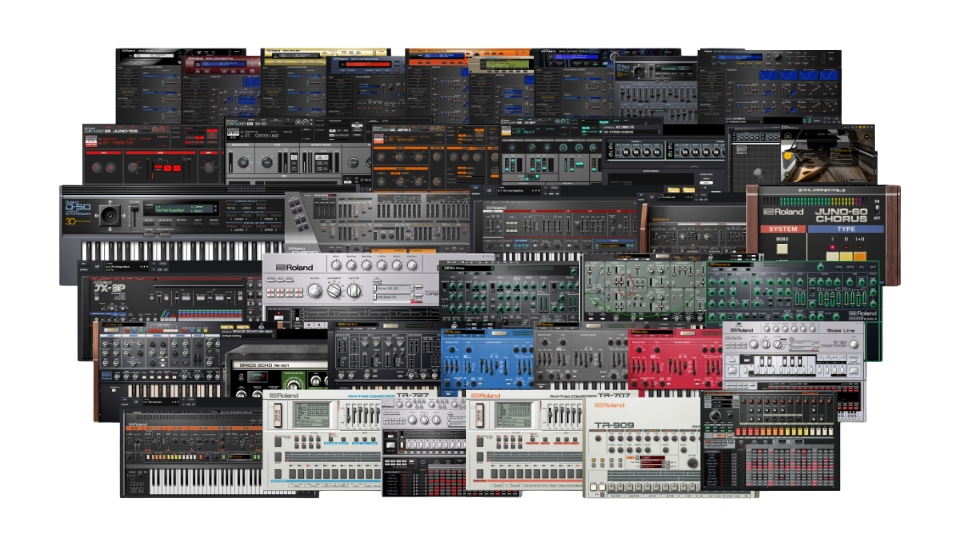This screenshot has width=960, height=540.
Task: Open the grand piano interior image plugin
Action: (x=828, y=156)
